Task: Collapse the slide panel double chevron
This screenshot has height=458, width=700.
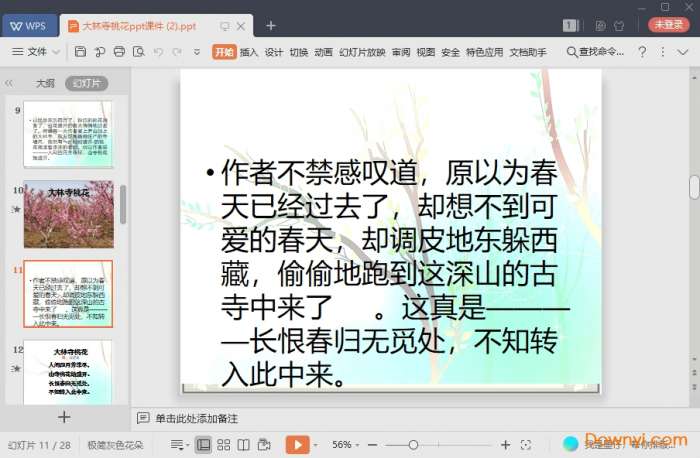Action: click(9, 83)
